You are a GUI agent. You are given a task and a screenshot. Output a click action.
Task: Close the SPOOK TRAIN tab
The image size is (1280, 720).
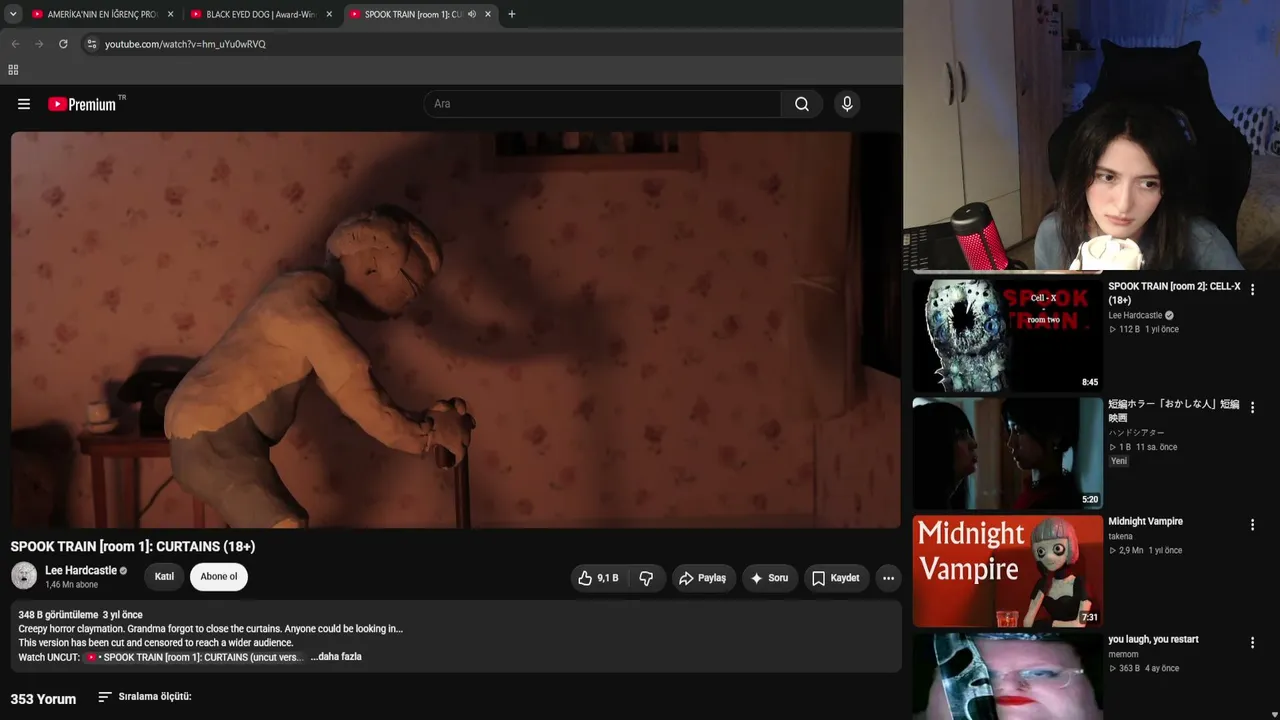point(487,14)
